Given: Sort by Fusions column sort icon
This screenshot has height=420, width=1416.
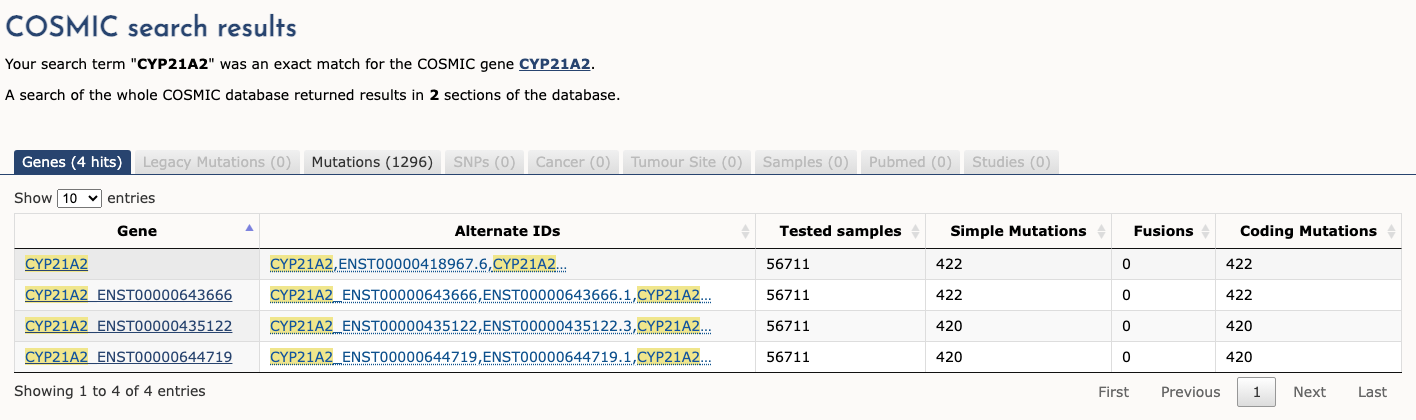Looking at the screenshot, I should point(1205,231).
